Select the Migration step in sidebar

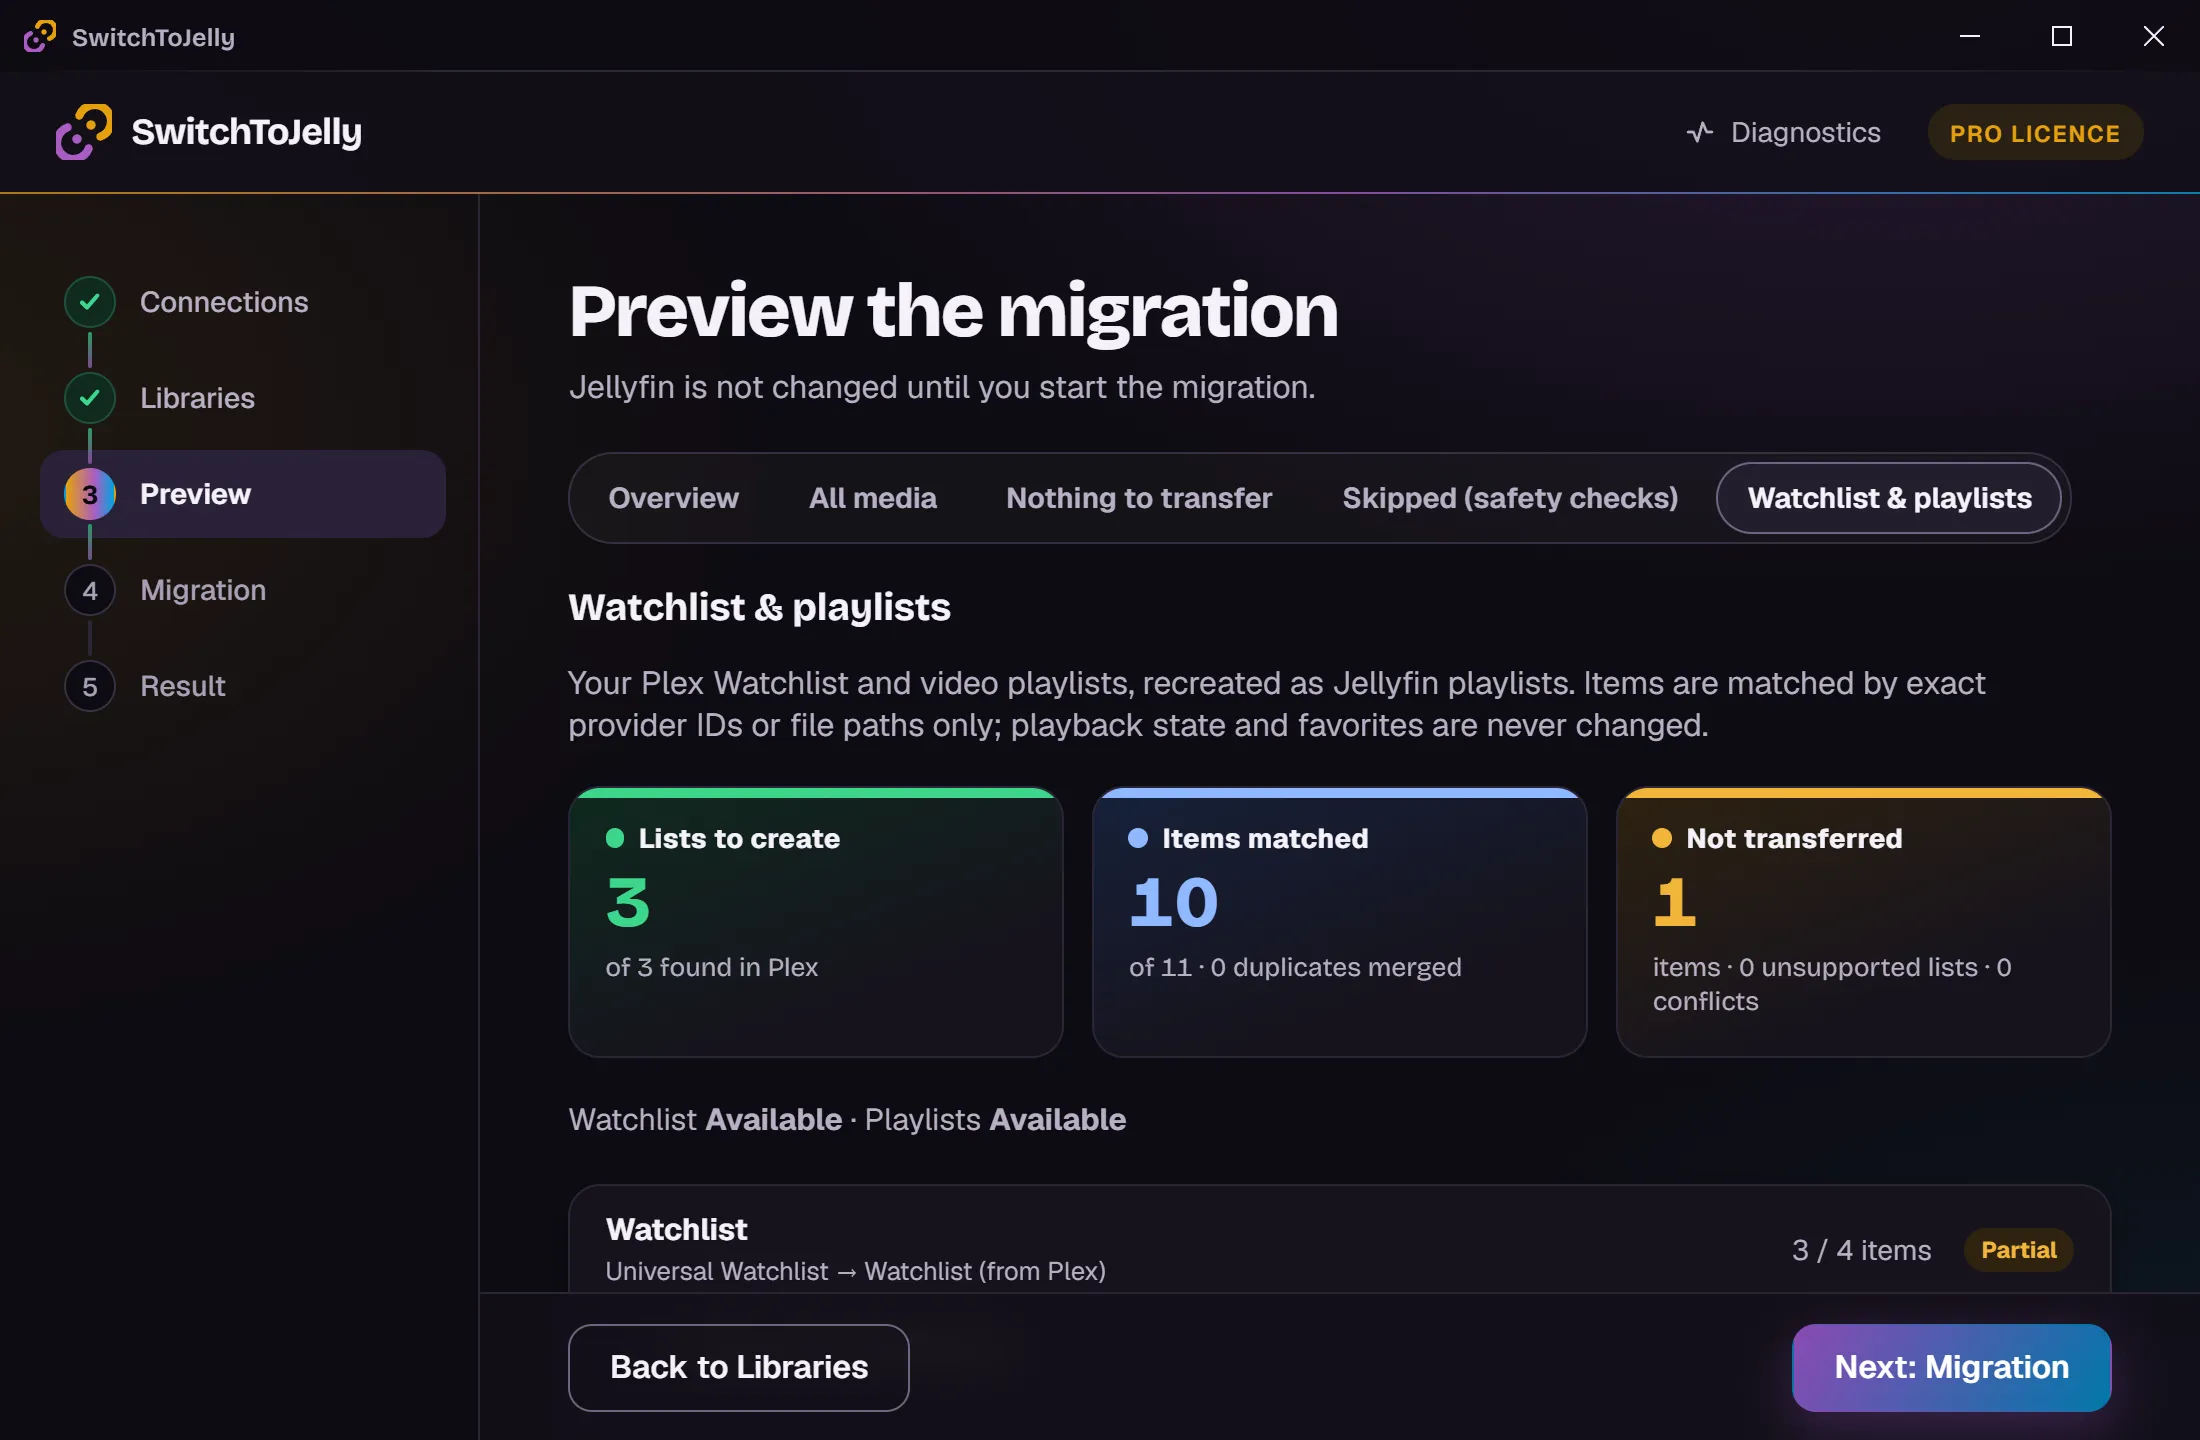click(243, 590)
